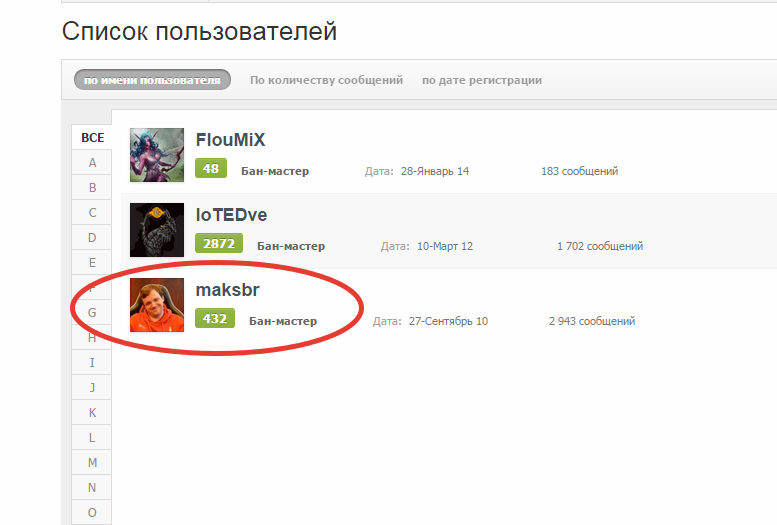Screen dimensions: 777x525
Task: Sort by 'по дате регистрации'
Action: pyautogui.click(x=482, y=80)
